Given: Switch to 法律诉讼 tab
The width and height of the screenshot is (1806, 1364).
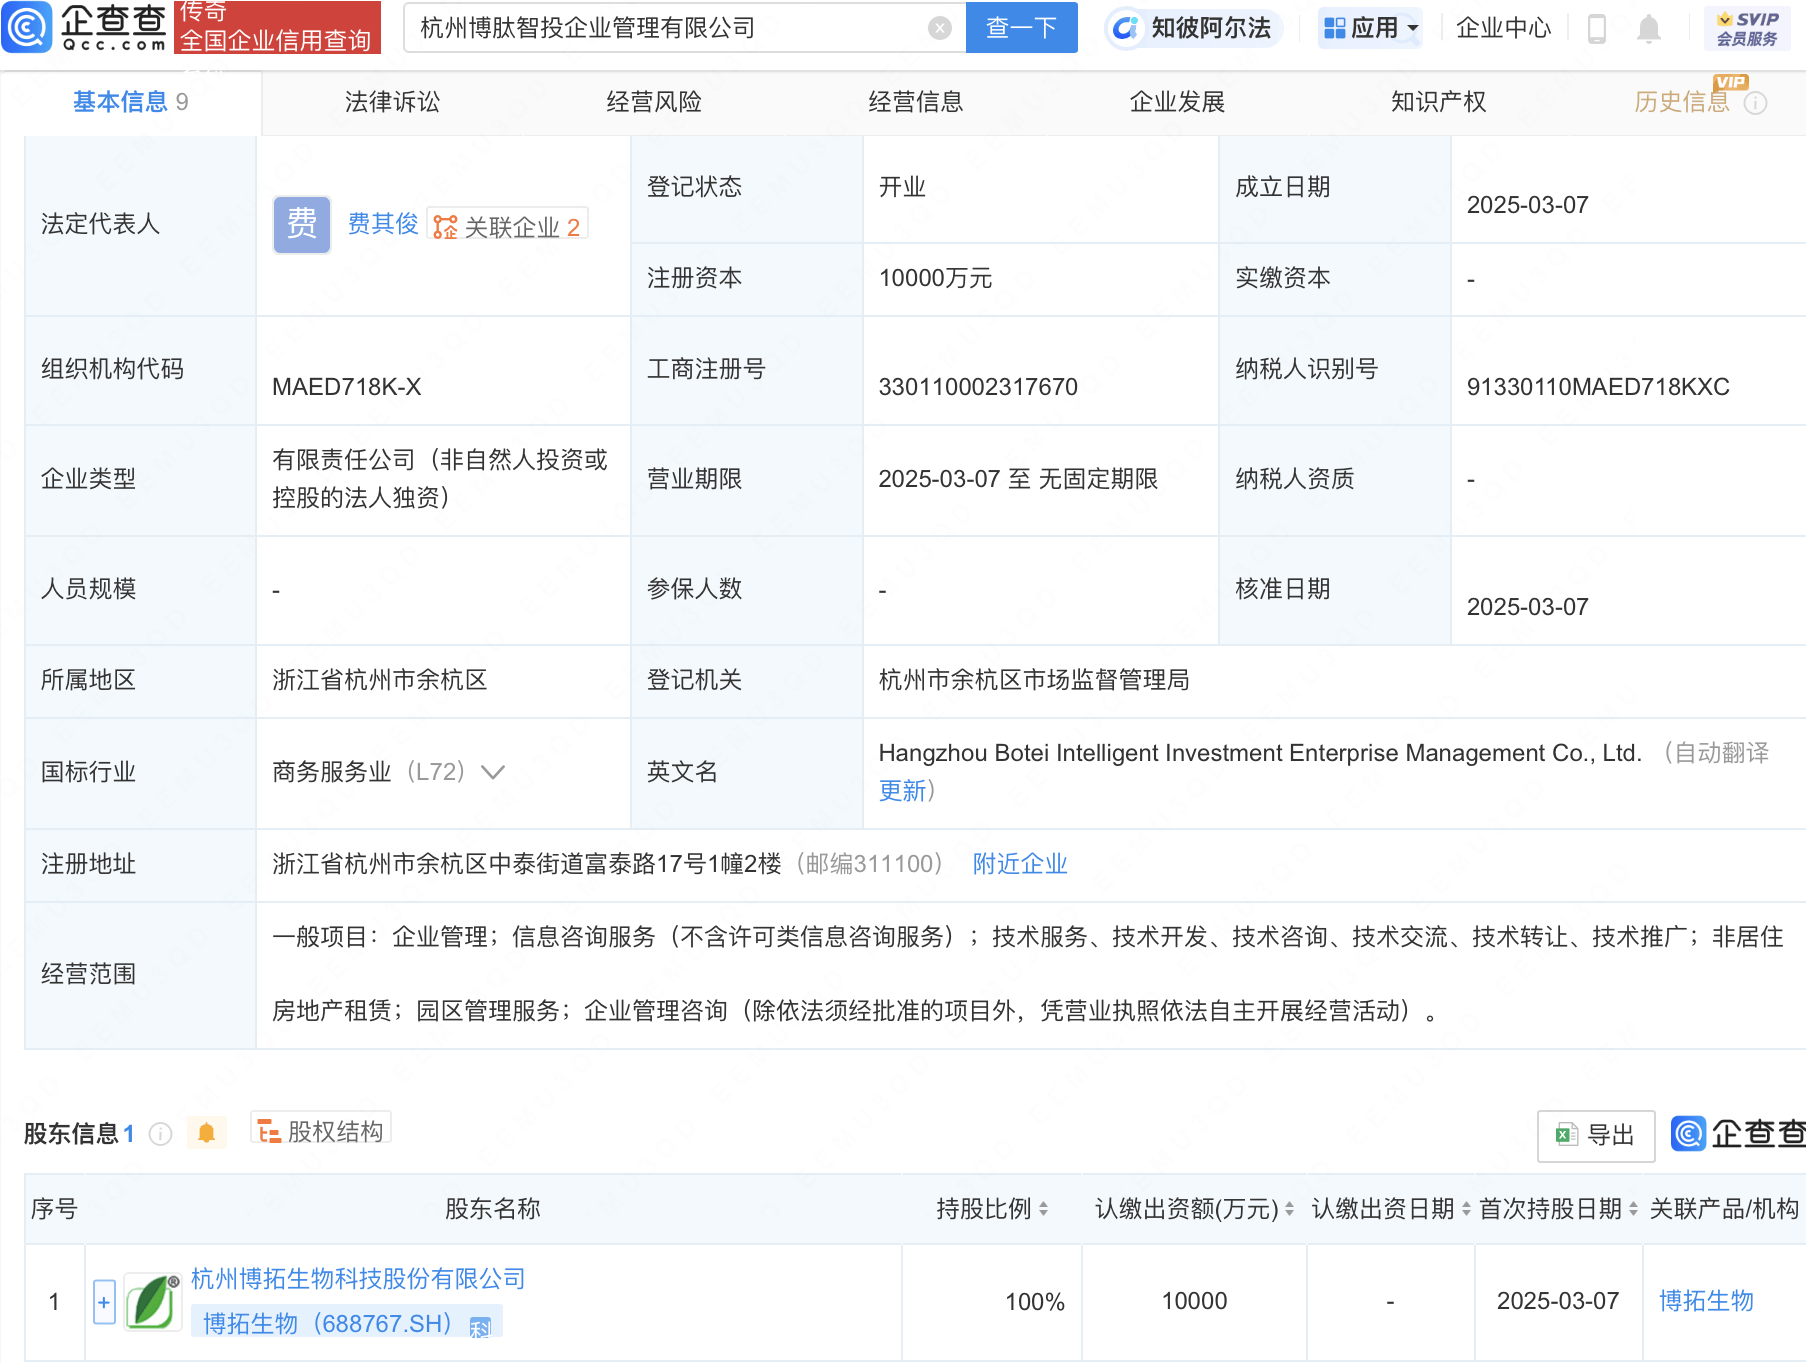Looking at the screenshot, I should pyautogui.click(x=392, y=102).
